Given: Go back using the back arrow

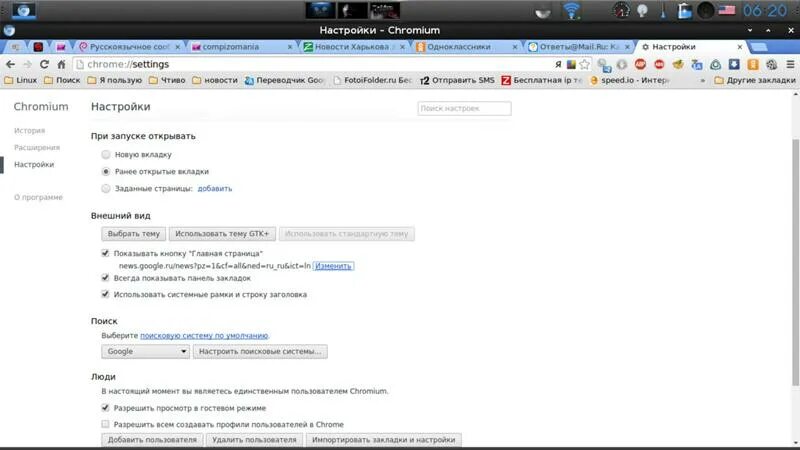Looking at the screenshot, I should point(10,64).
